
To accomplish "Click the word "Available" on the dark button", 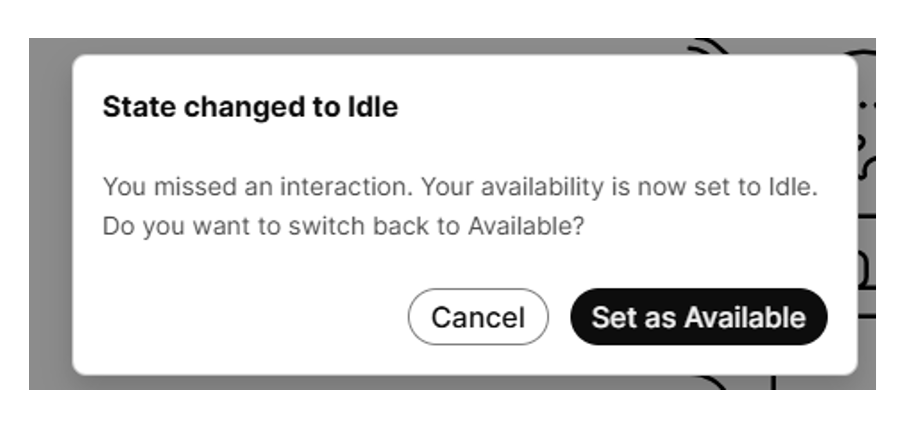I will click(745, 317).
